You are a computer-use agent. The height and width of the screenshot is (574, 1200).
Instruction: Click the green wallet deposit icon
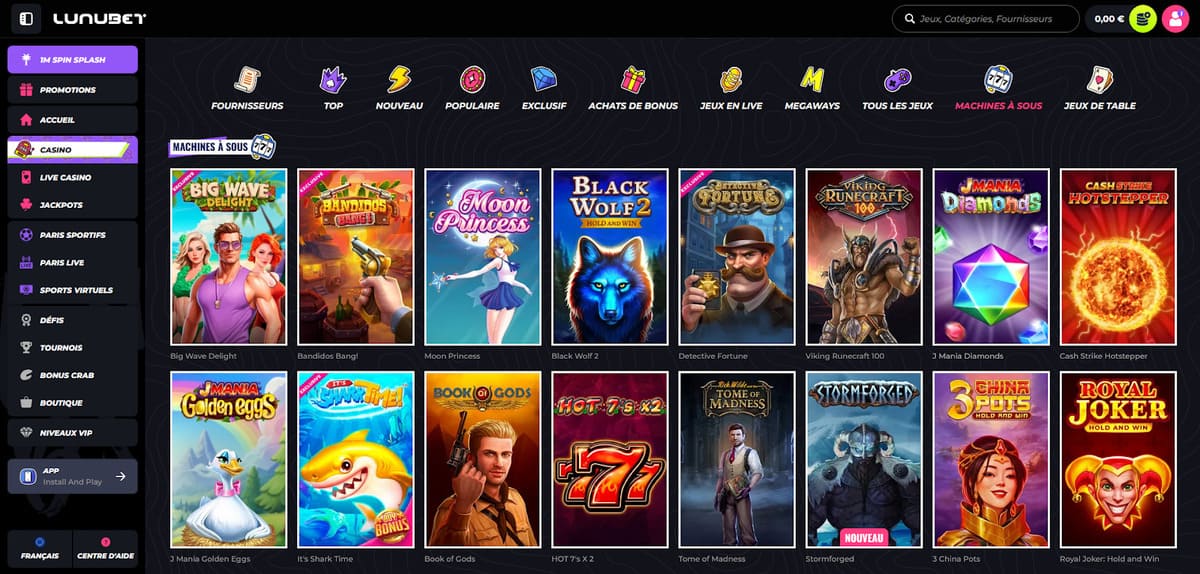coord(1142,18)
